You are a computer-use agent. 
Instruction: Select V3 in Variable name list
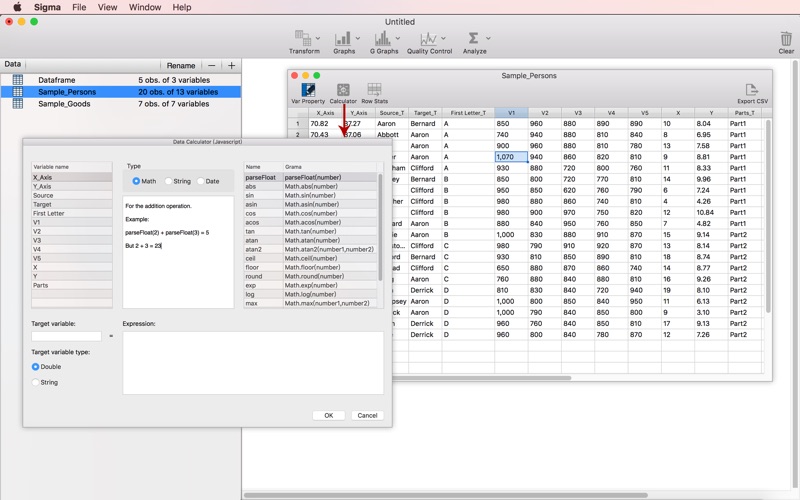72,240
